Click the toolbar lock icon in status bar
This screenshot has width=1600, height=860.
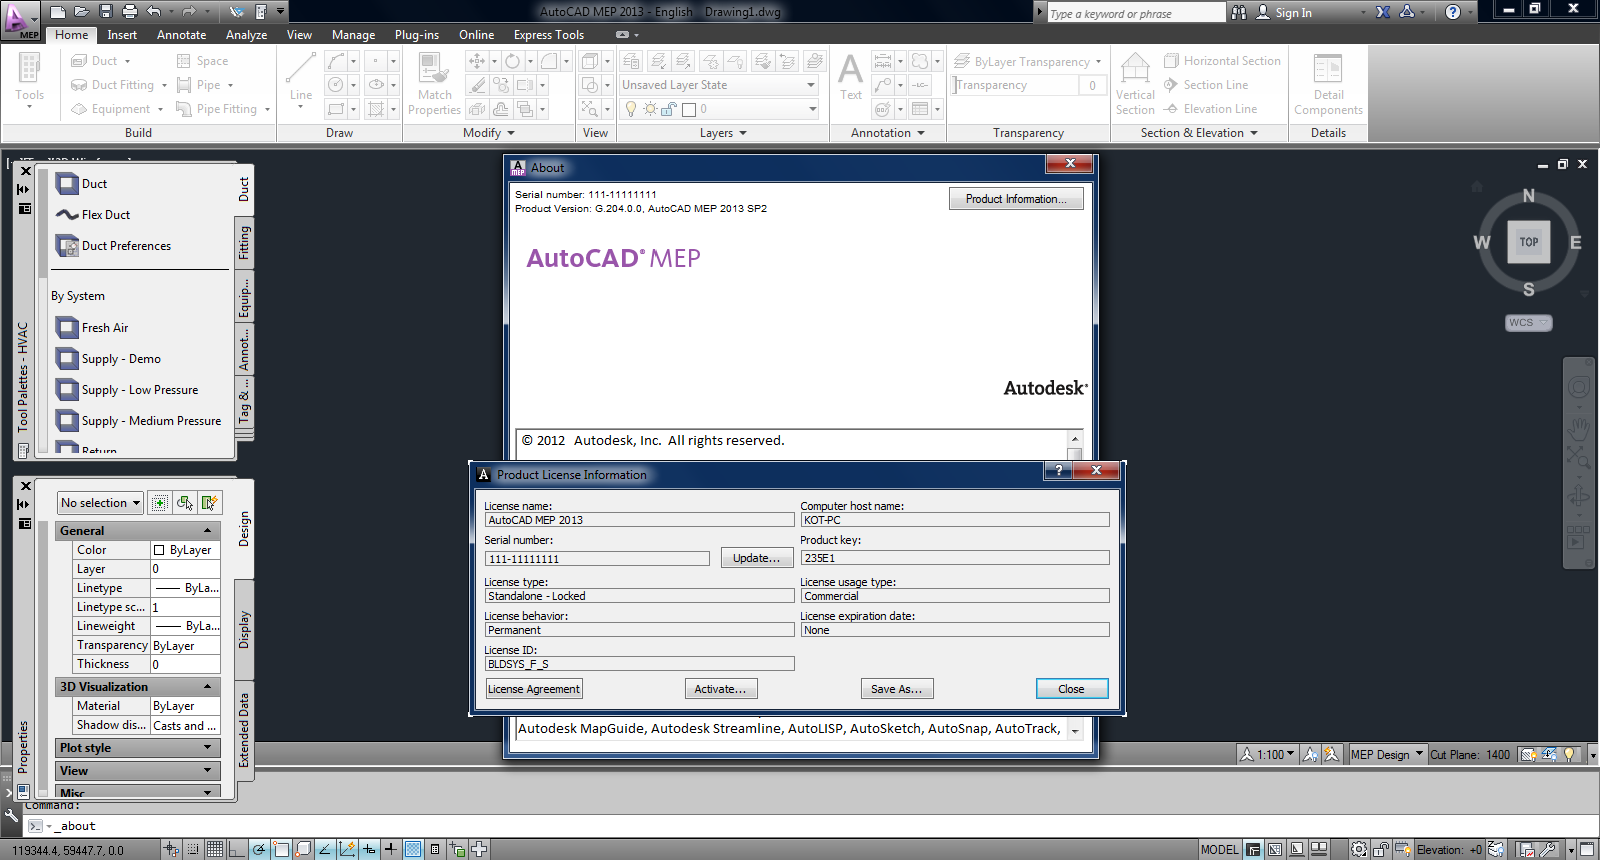pyautogui.click(x=1381, y=849)
